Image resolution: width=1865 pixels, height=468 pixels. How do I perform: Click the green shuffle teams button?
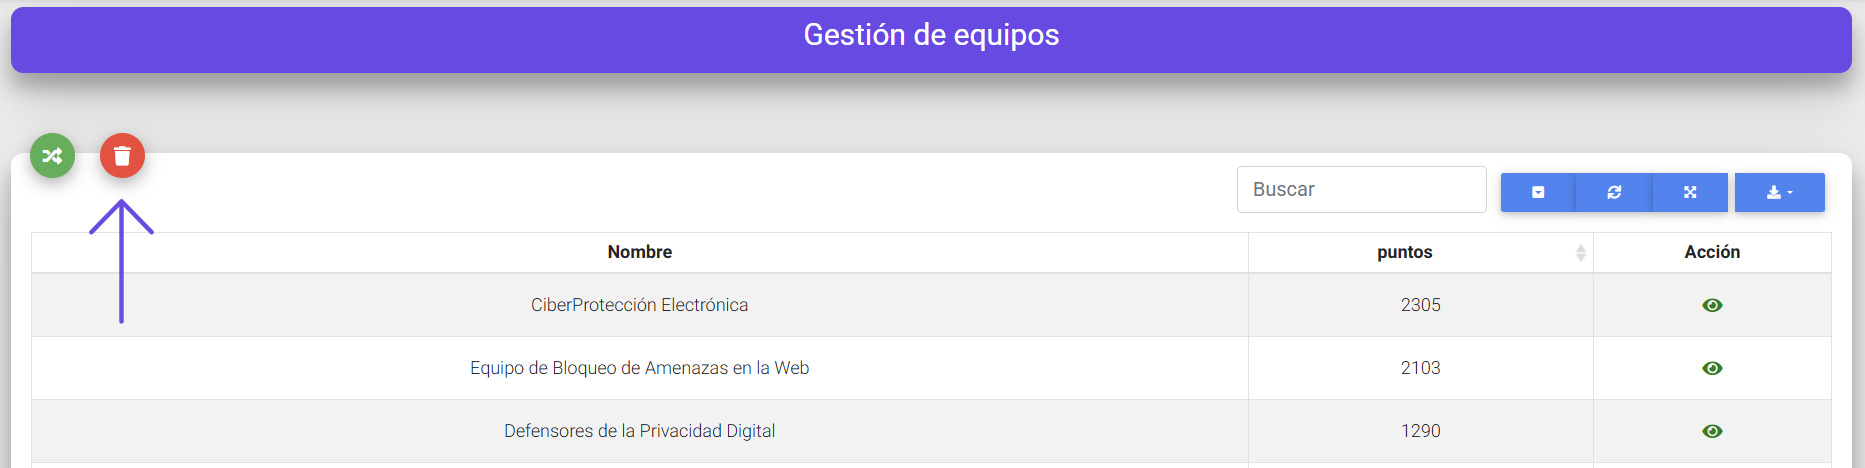click(x=52, y=156)
